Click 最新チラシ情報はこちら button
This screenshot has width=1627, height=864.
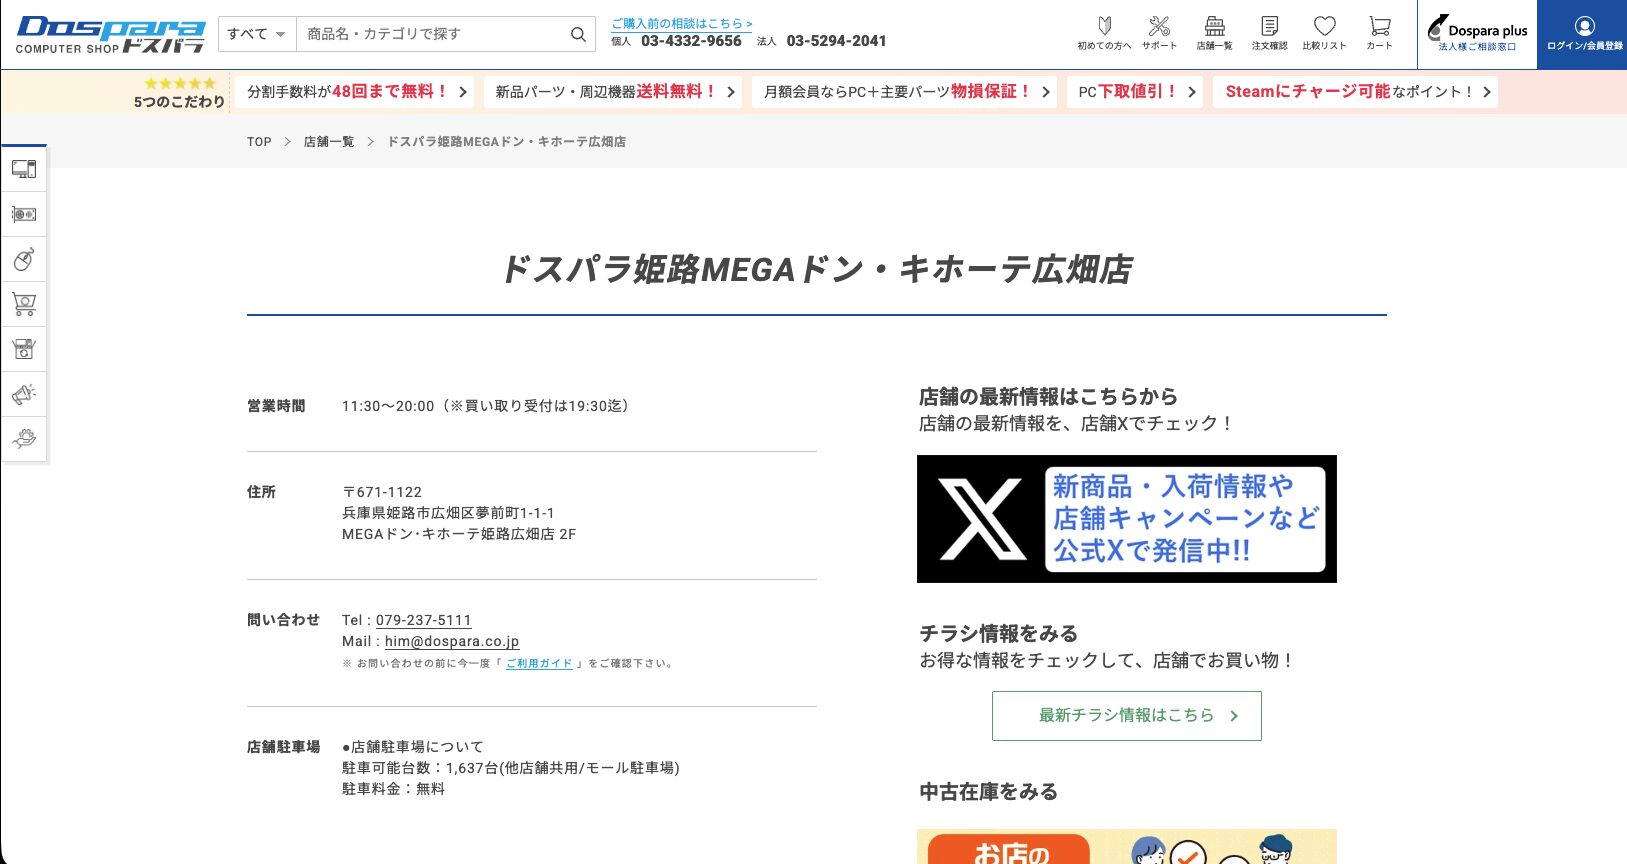pos(1126,716)
